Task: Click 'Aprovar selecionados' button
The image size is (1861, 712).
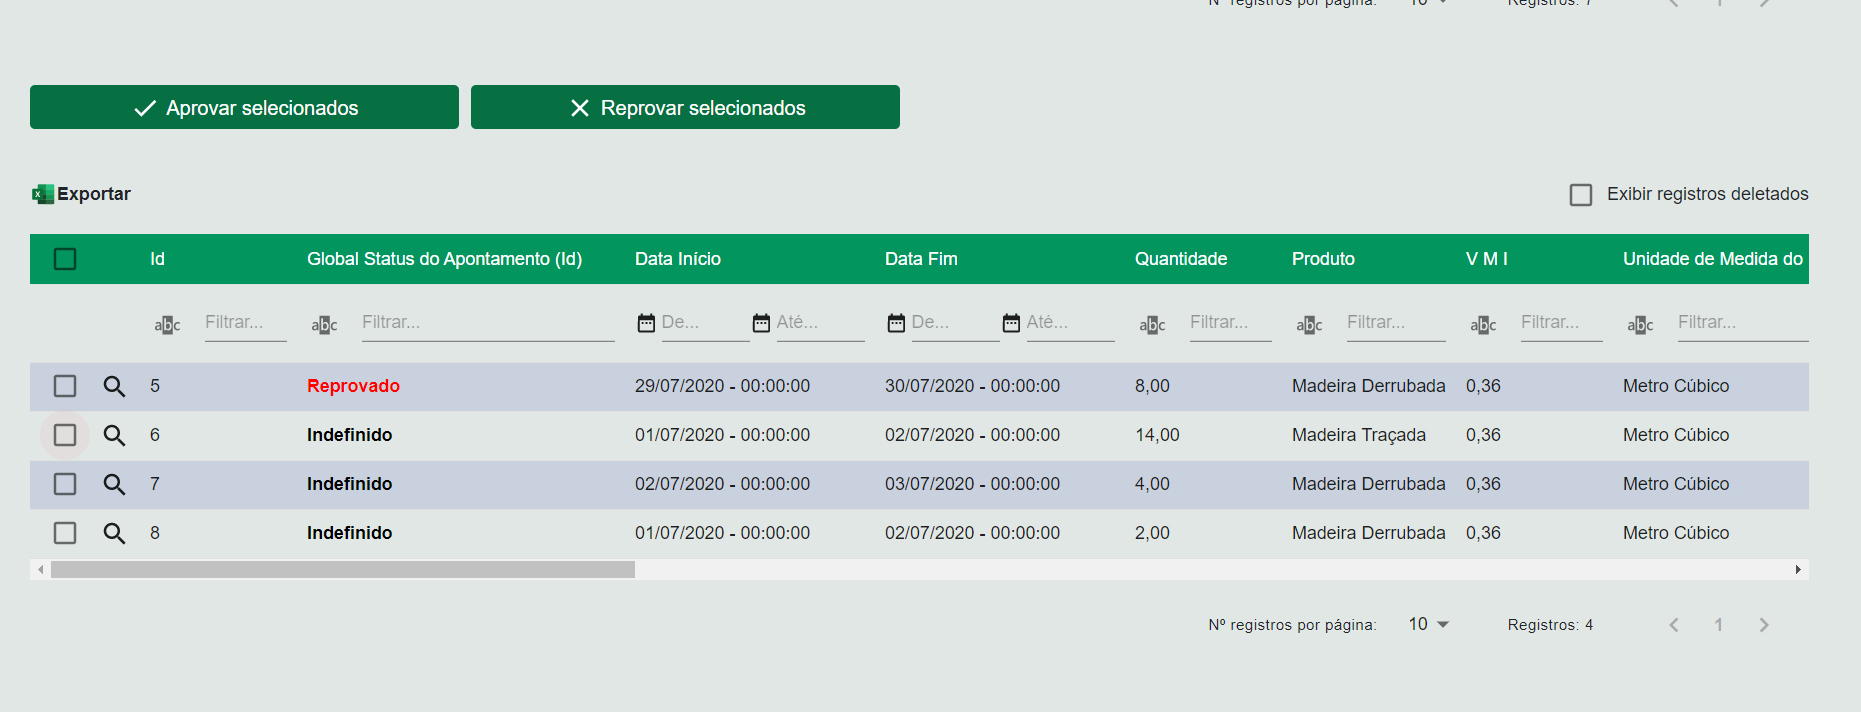Action: point(244,107)
